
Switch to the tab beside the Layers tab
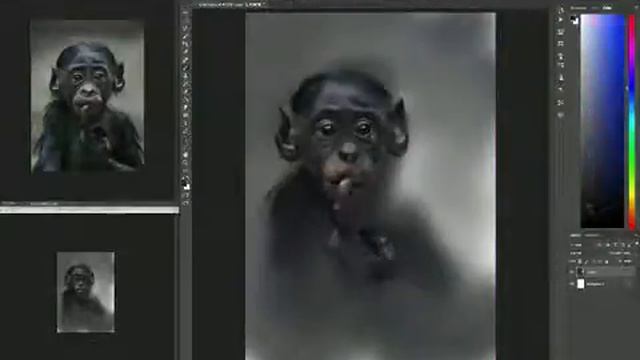pos(592,236)
